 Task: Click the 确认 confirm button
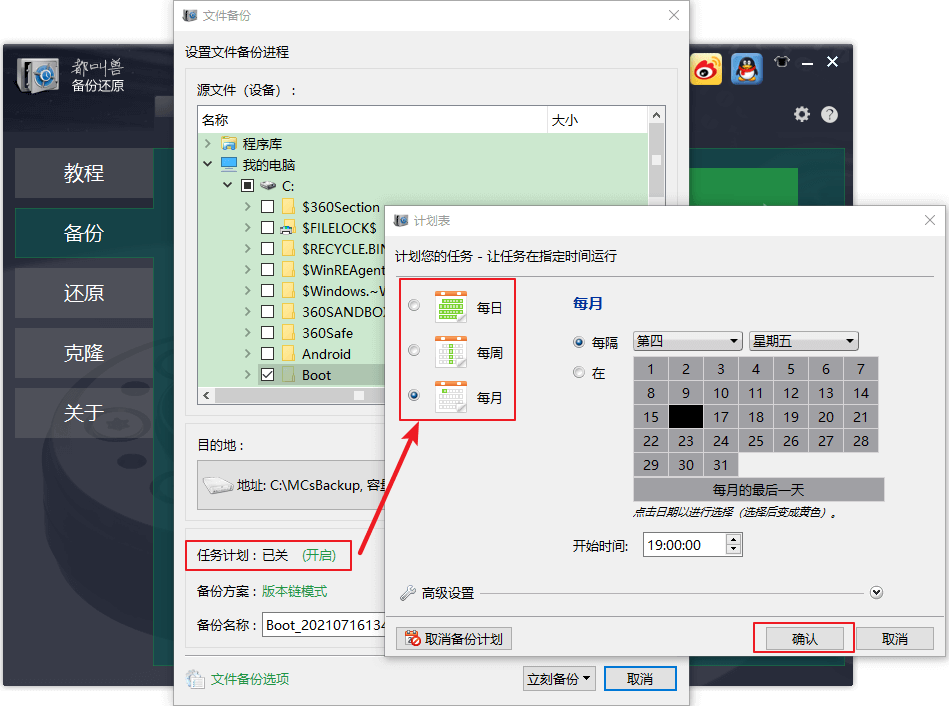[804, 639]
